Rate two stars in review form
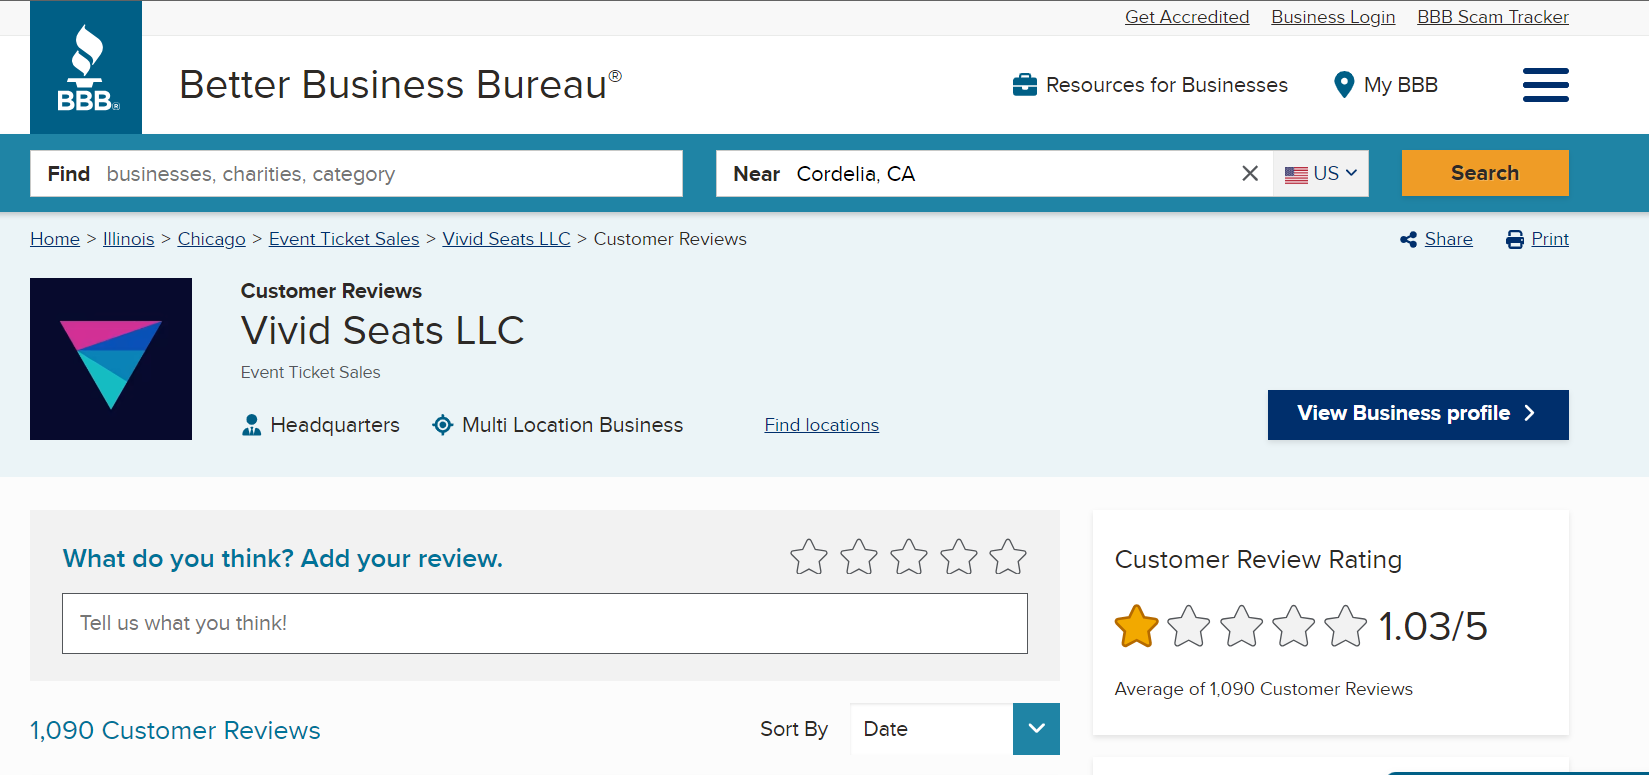The width and height of the screenshot is (1649, 775). click(859, 557)
